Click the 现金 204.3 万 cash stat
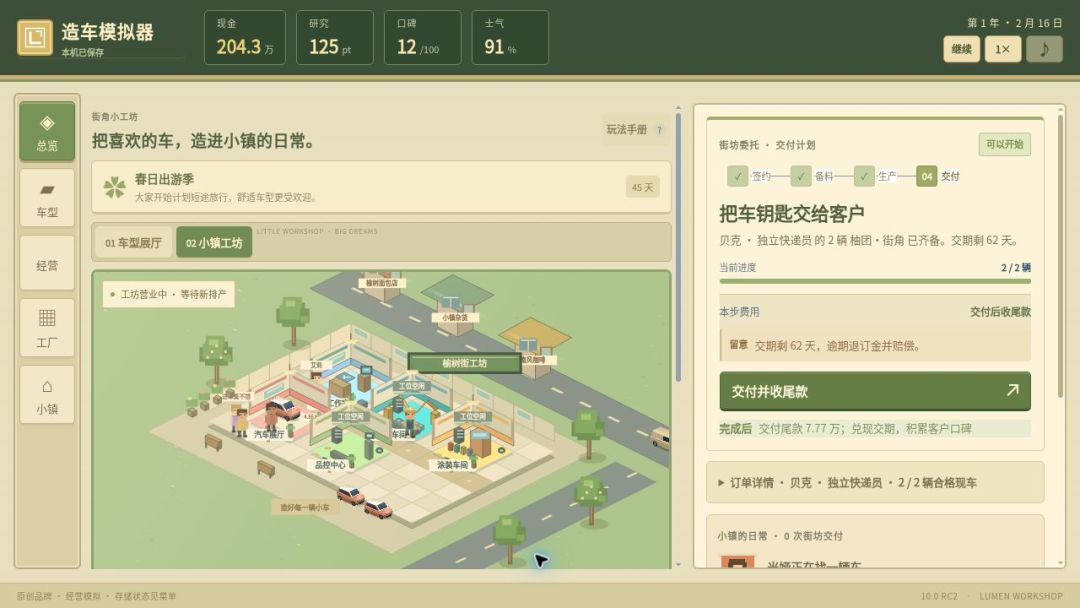The height and width of the screenshot is (608, 1080). pyautogui.click(x=245, y=38)
